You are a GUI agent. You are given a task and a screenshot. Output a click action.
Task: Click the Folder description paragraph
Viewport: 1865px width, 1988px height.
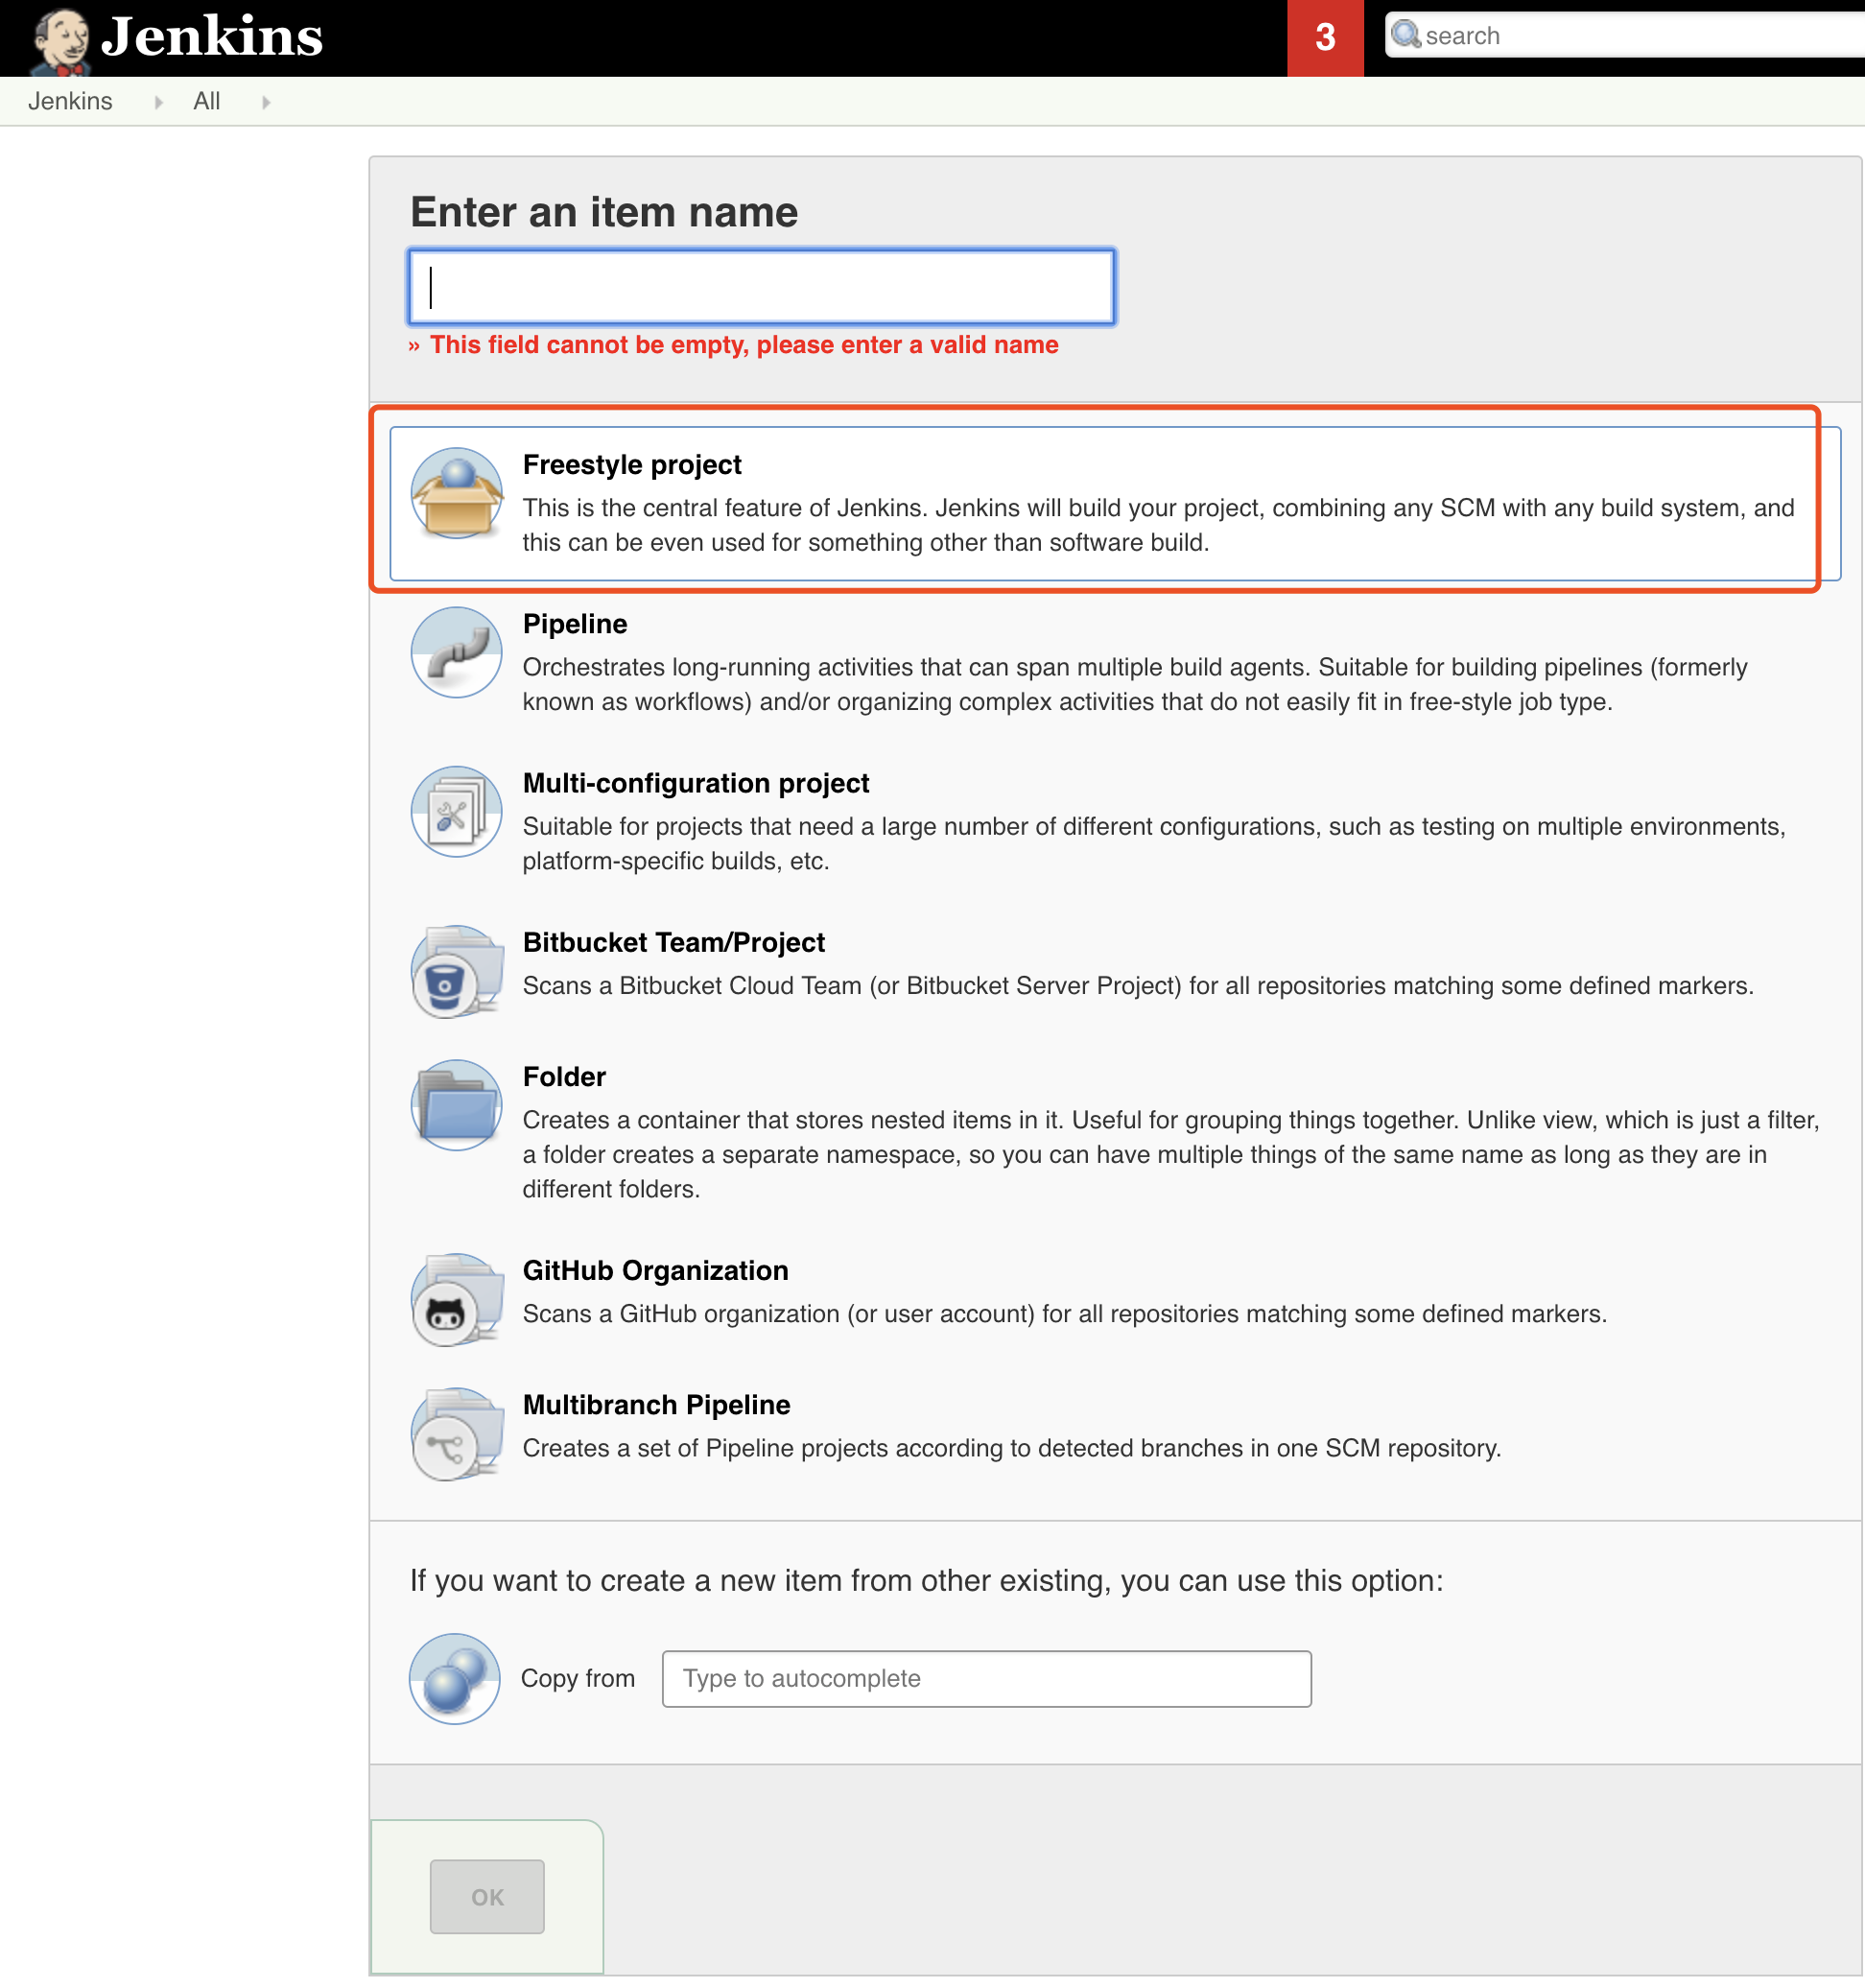[1171, 1155]
